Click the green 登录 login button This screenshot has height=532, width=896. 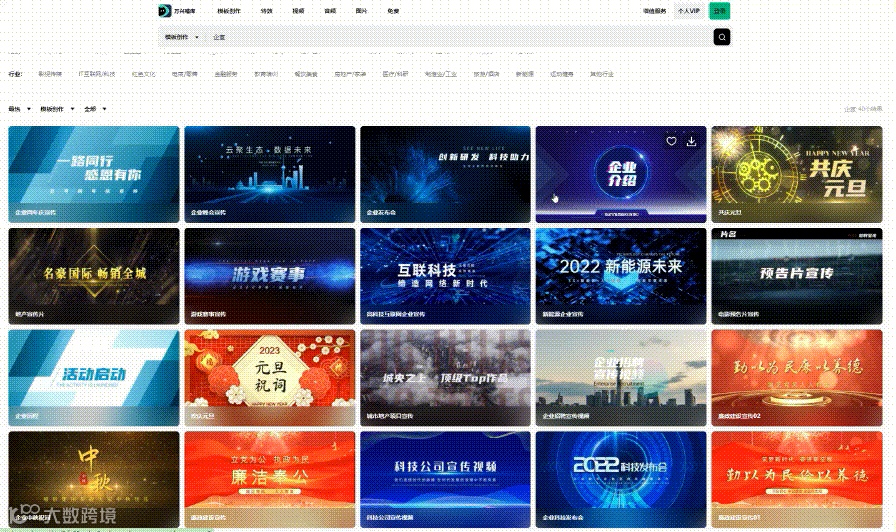point(719,11)
